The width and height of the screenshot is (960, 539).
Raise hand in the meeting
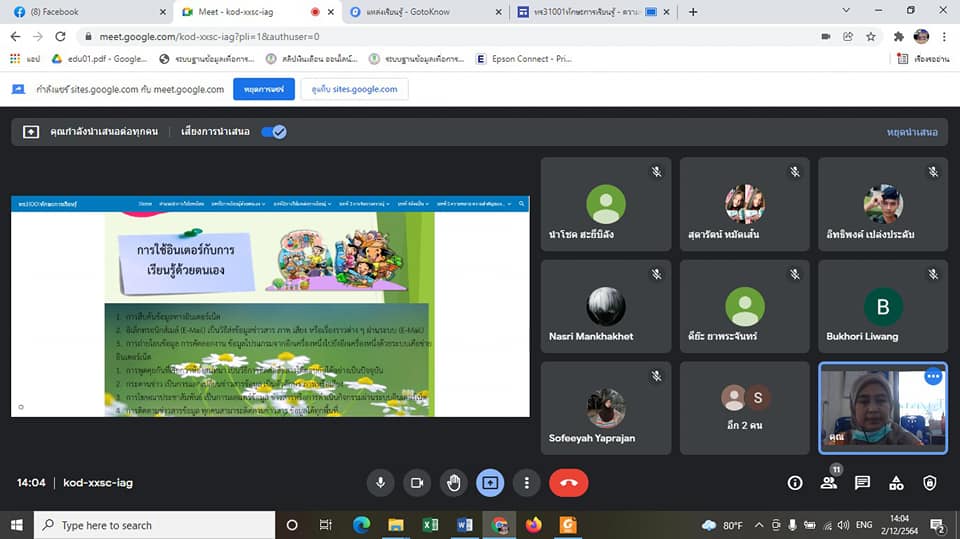click(454, 482)
